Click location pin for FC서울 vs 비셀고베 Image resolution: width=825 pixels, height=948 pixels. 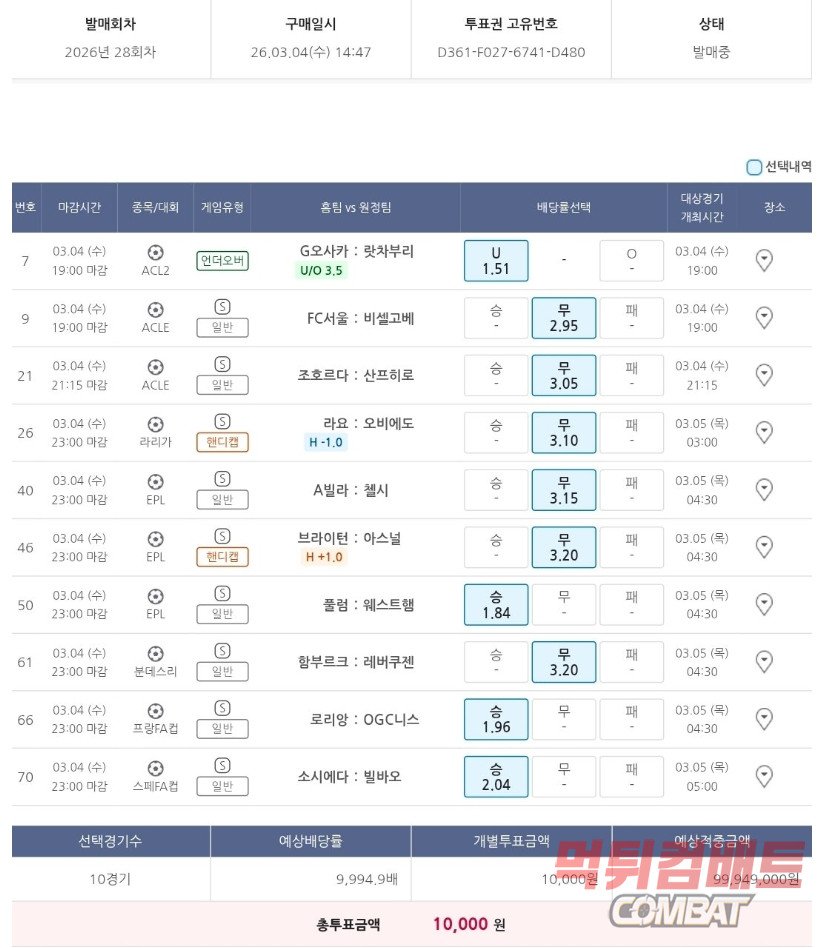[x=764, y=318]
